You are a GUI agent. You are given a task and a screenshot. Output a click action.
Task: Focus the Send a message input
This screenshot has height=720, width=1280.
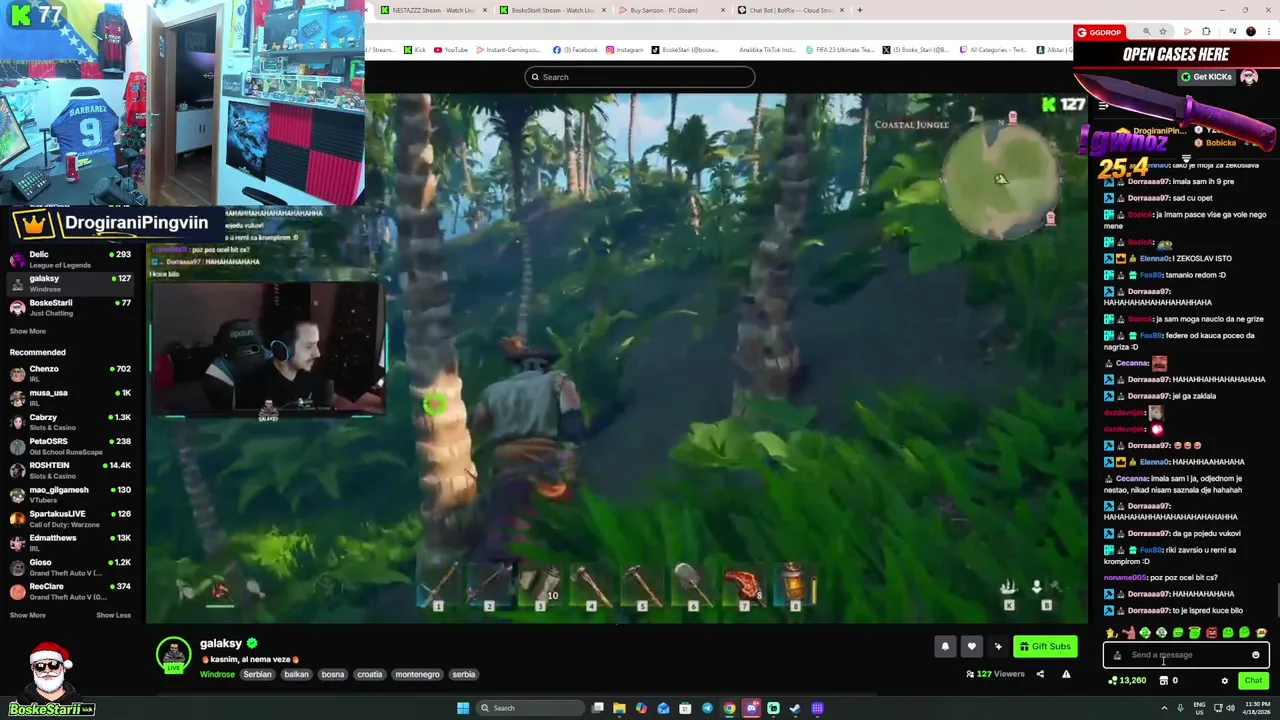[x=1186, y=655]
